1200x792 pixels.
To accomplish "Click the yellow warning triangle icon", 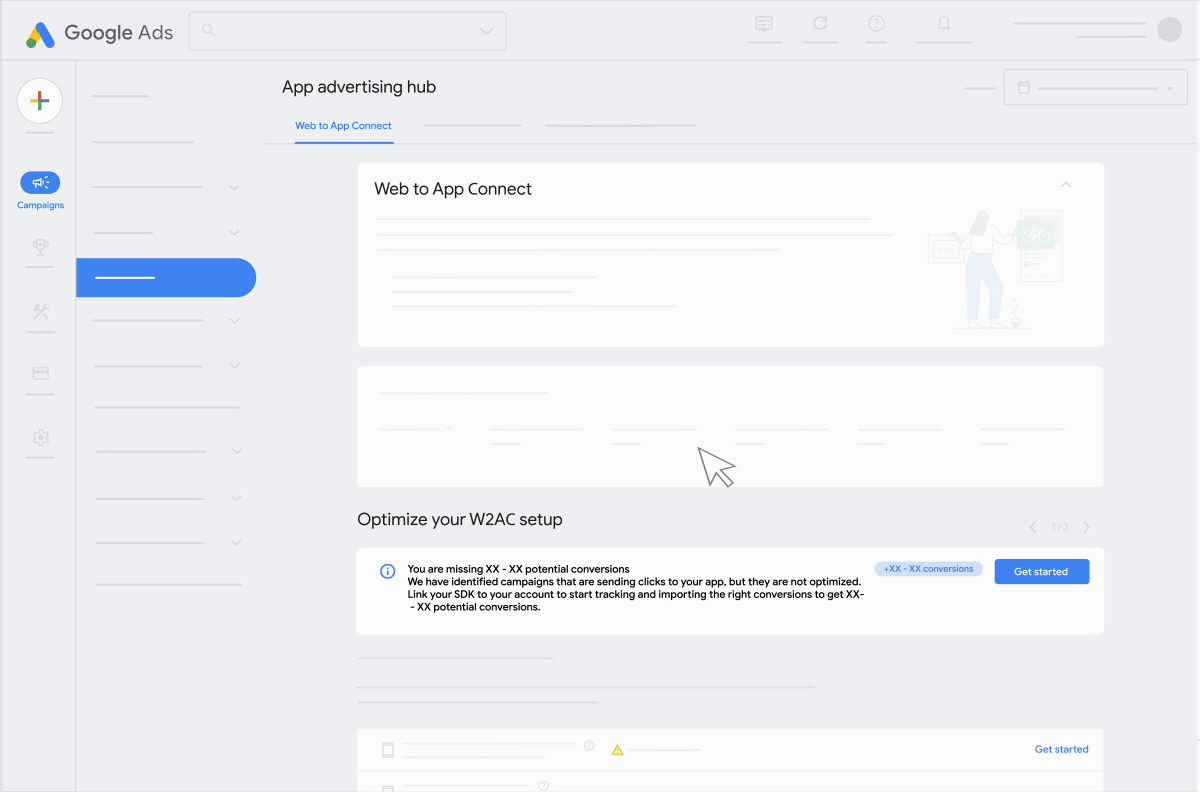I will 617,749.
